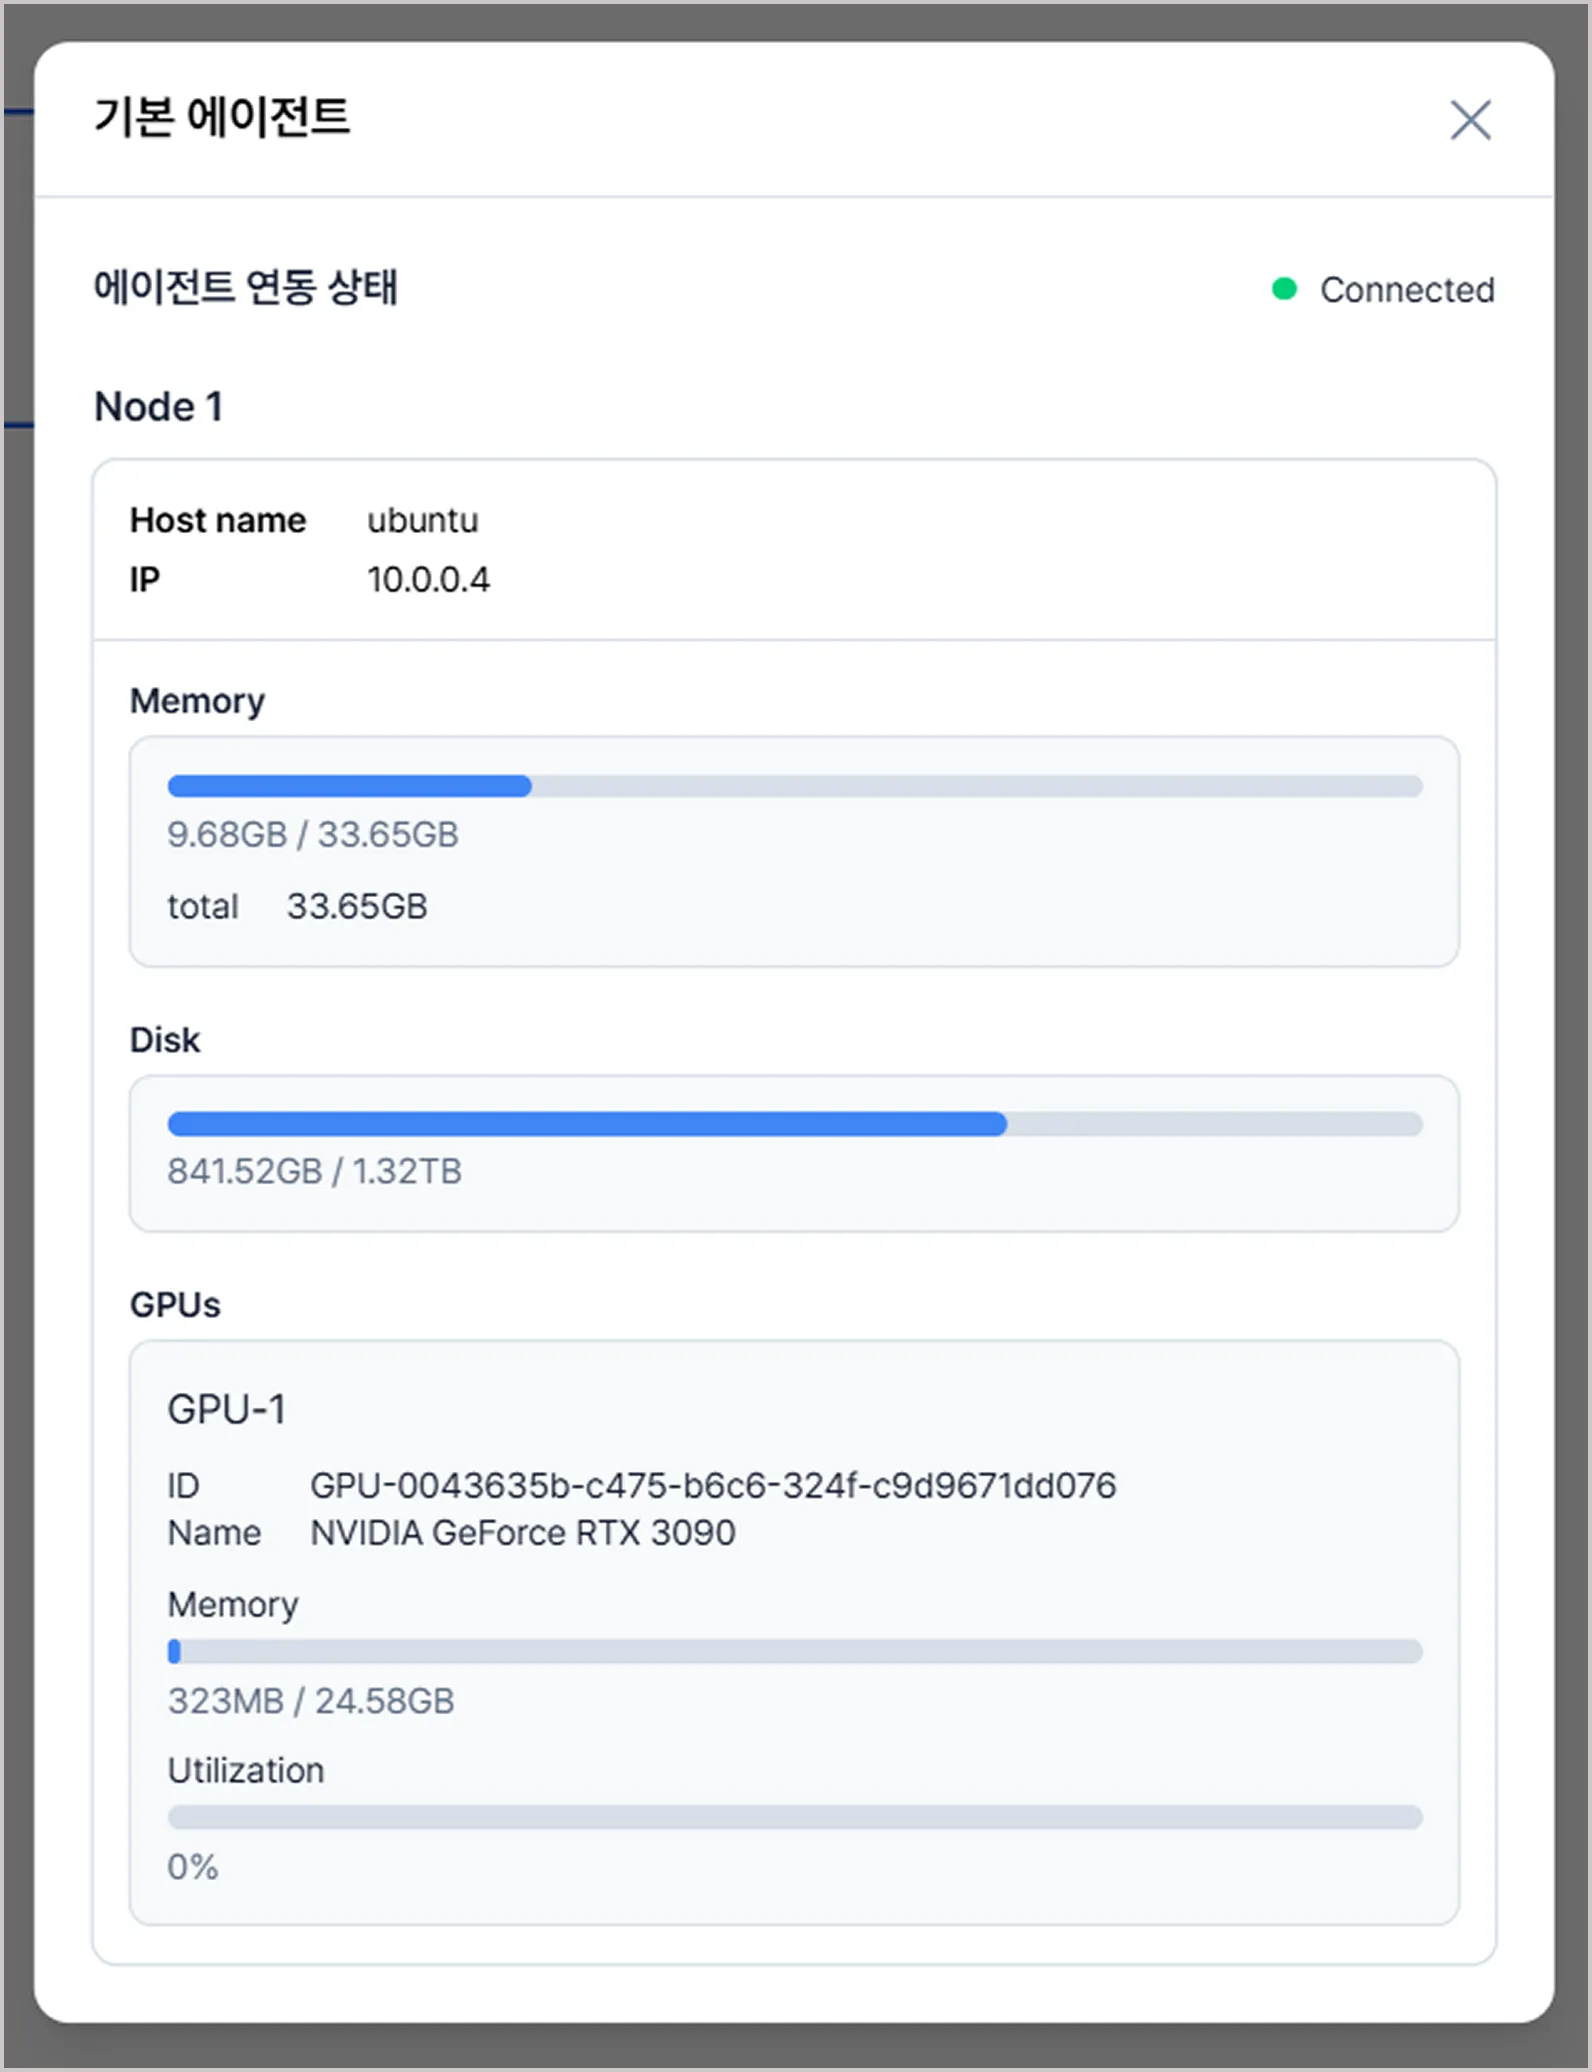
Task: Click the GPU ID field label
Action: (184, 1486)
